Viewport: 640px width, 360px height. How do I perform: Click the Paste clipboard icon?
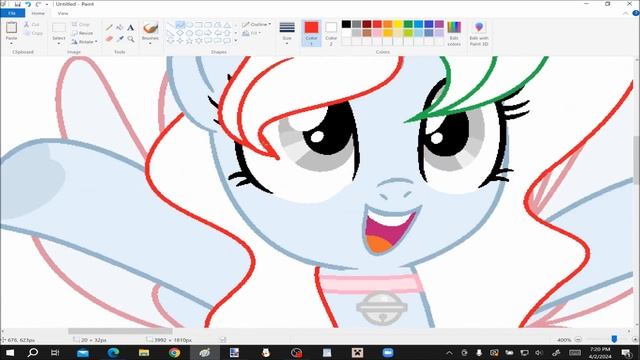[11, 27]
